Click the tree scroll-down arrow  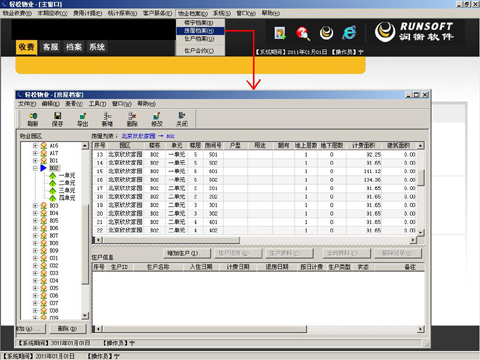[85, 315]
